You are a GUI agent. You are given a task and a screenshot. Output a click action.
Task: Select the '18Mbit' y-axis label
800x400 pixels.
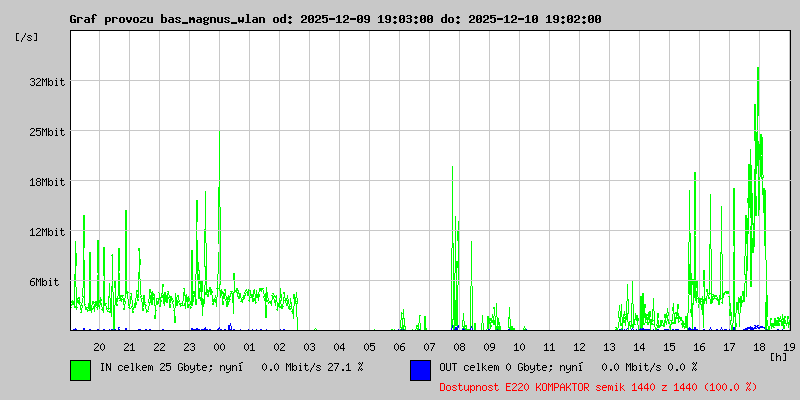coord(47,182)
